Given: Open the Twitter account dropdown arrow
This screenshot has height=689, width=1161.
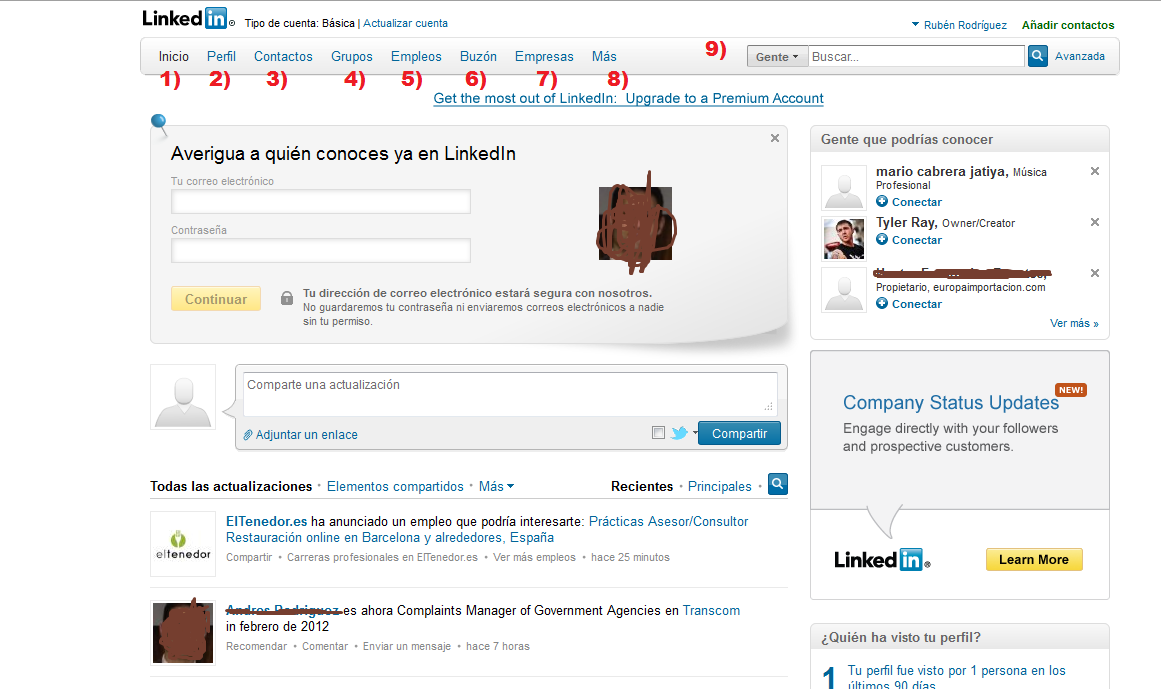Looking at the screenshot, I should tap(695, 434).
